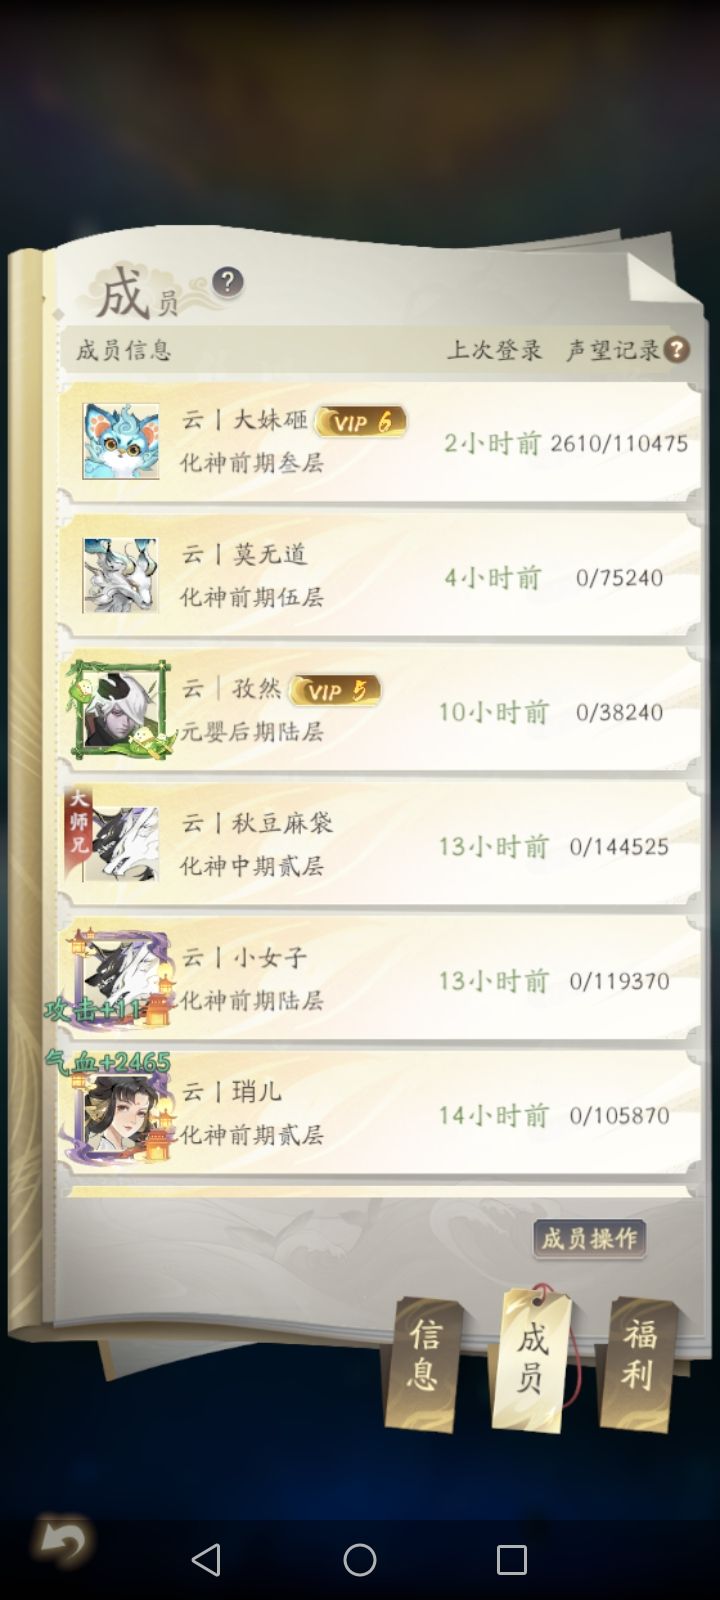Click the 成员操作 button

(589, 1239)
